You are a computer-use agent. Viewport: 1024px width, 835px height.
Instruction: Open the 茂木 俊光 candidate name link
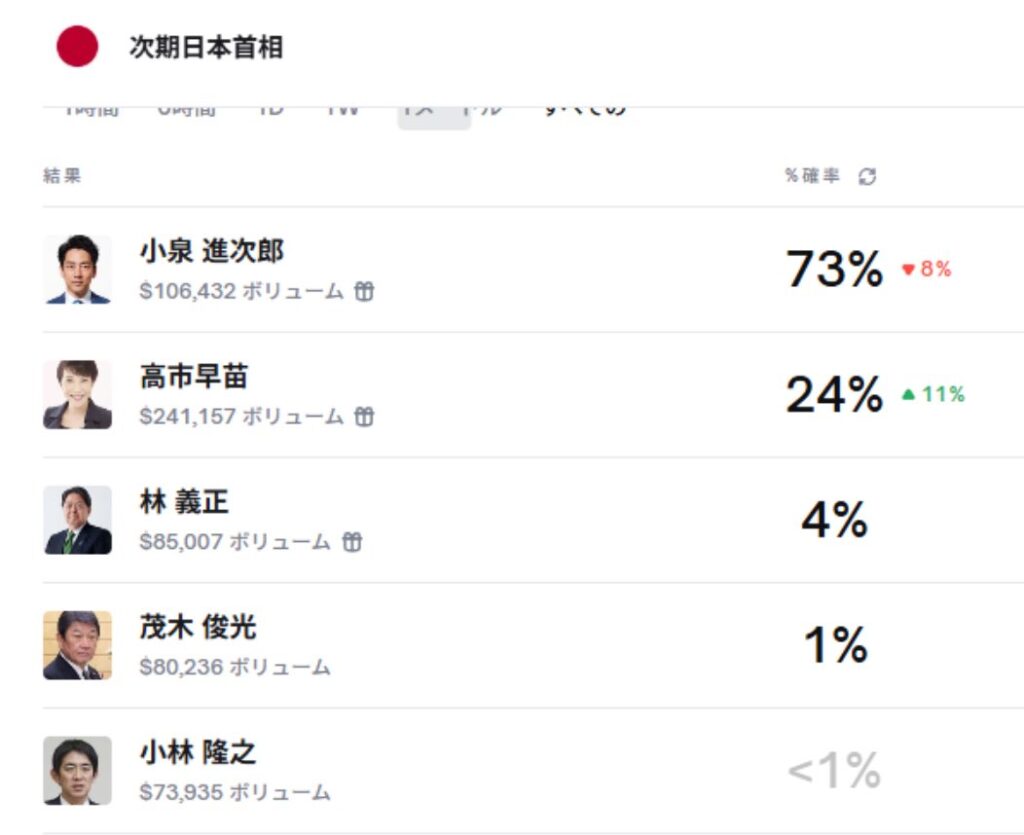point(198,627)
